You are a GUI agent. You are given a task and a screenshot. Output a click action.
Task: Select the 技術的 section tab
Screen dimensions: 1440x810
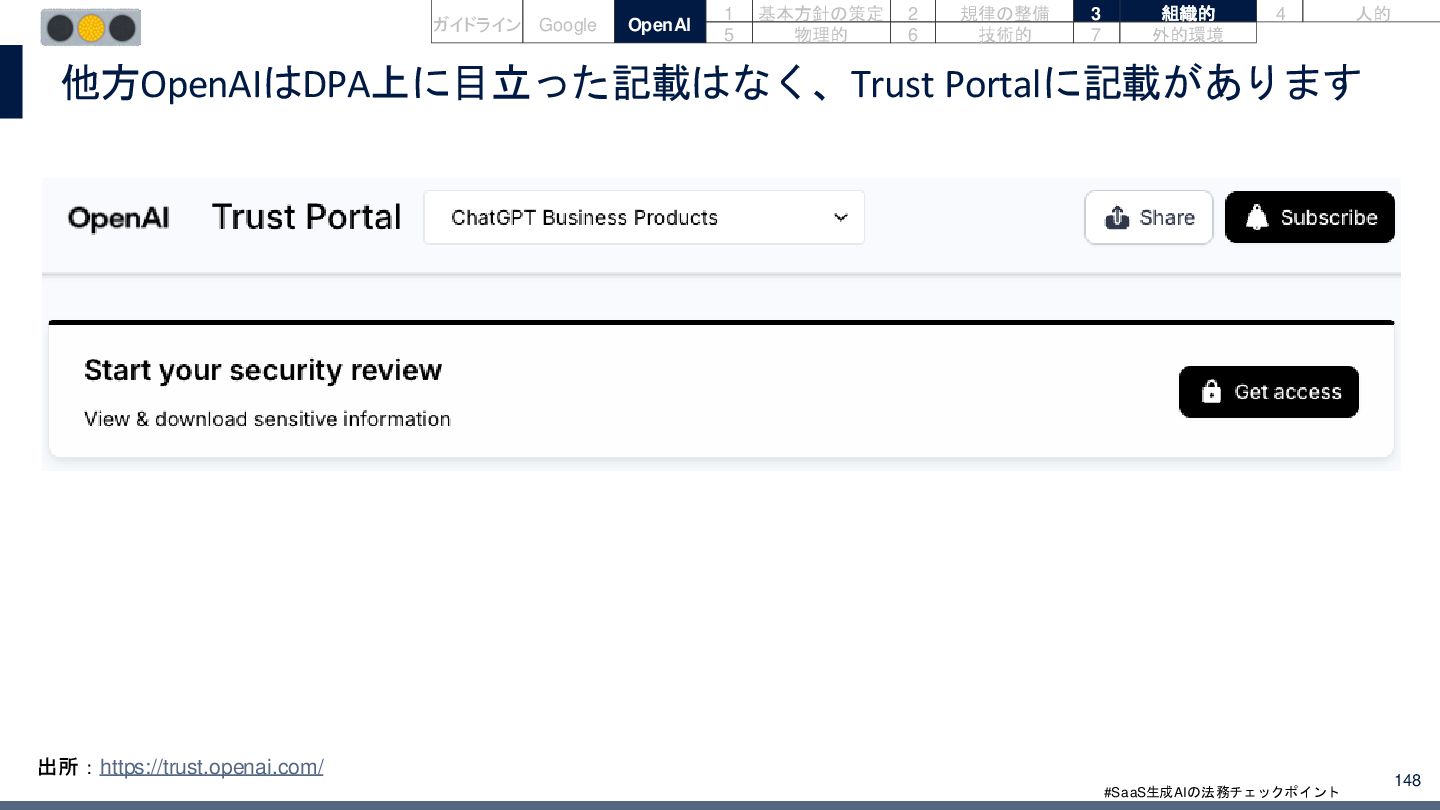1004,34
